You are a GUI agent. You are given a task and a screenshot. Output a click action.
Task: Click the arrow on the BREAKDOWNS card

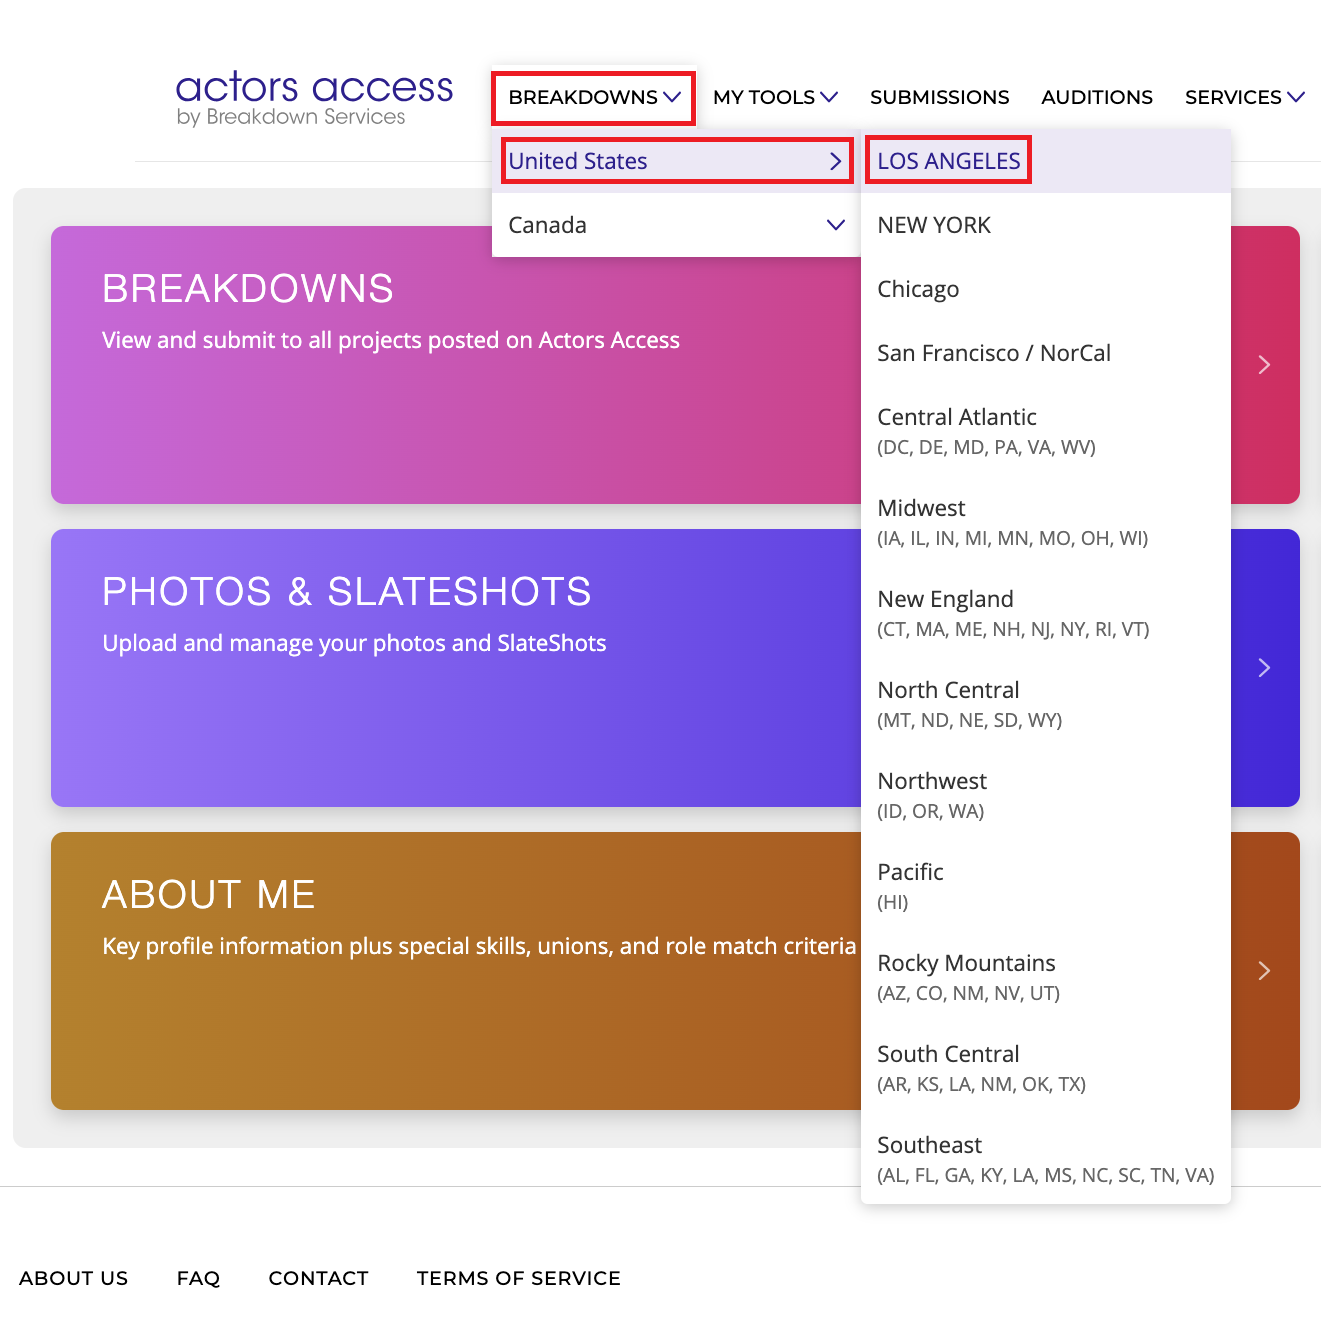[1264, 365]
